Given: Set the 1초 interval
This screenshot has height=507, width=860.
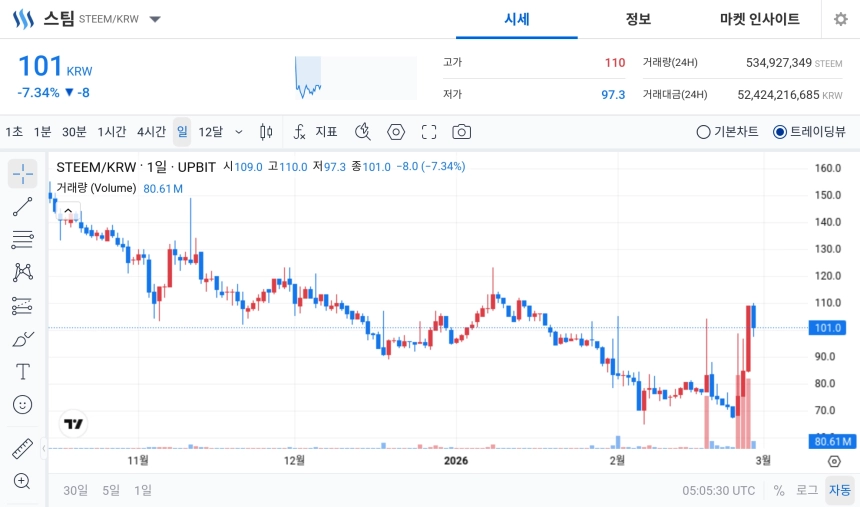Looking at the screenshot, I should click(x=14, y=132).
